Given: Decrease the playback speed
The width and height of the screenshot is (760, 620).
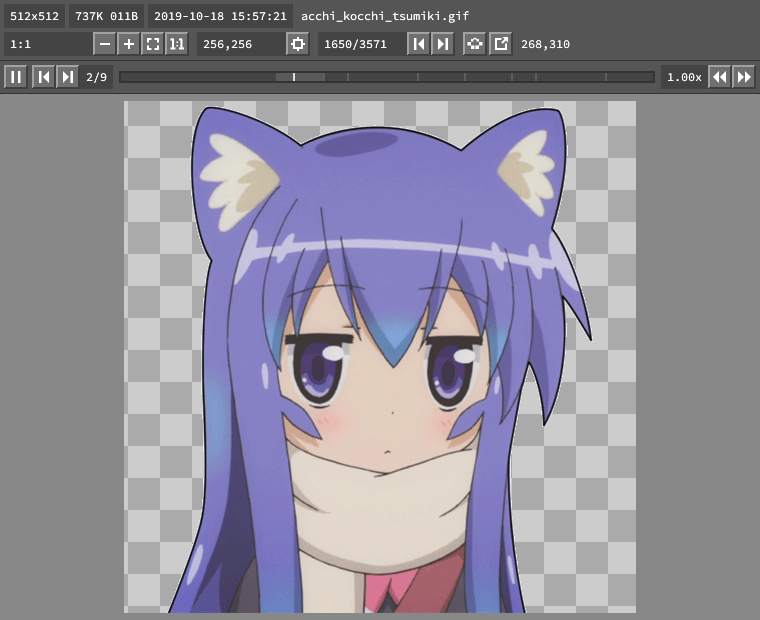Looking at the screenshot, I should point(719,77).
